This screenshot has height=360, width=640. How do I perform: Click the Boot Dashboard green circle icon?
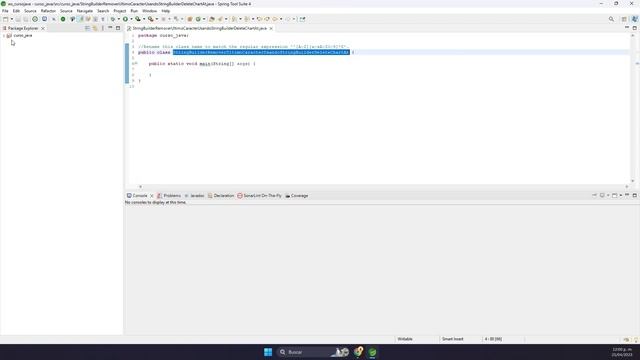click(63, 19)
